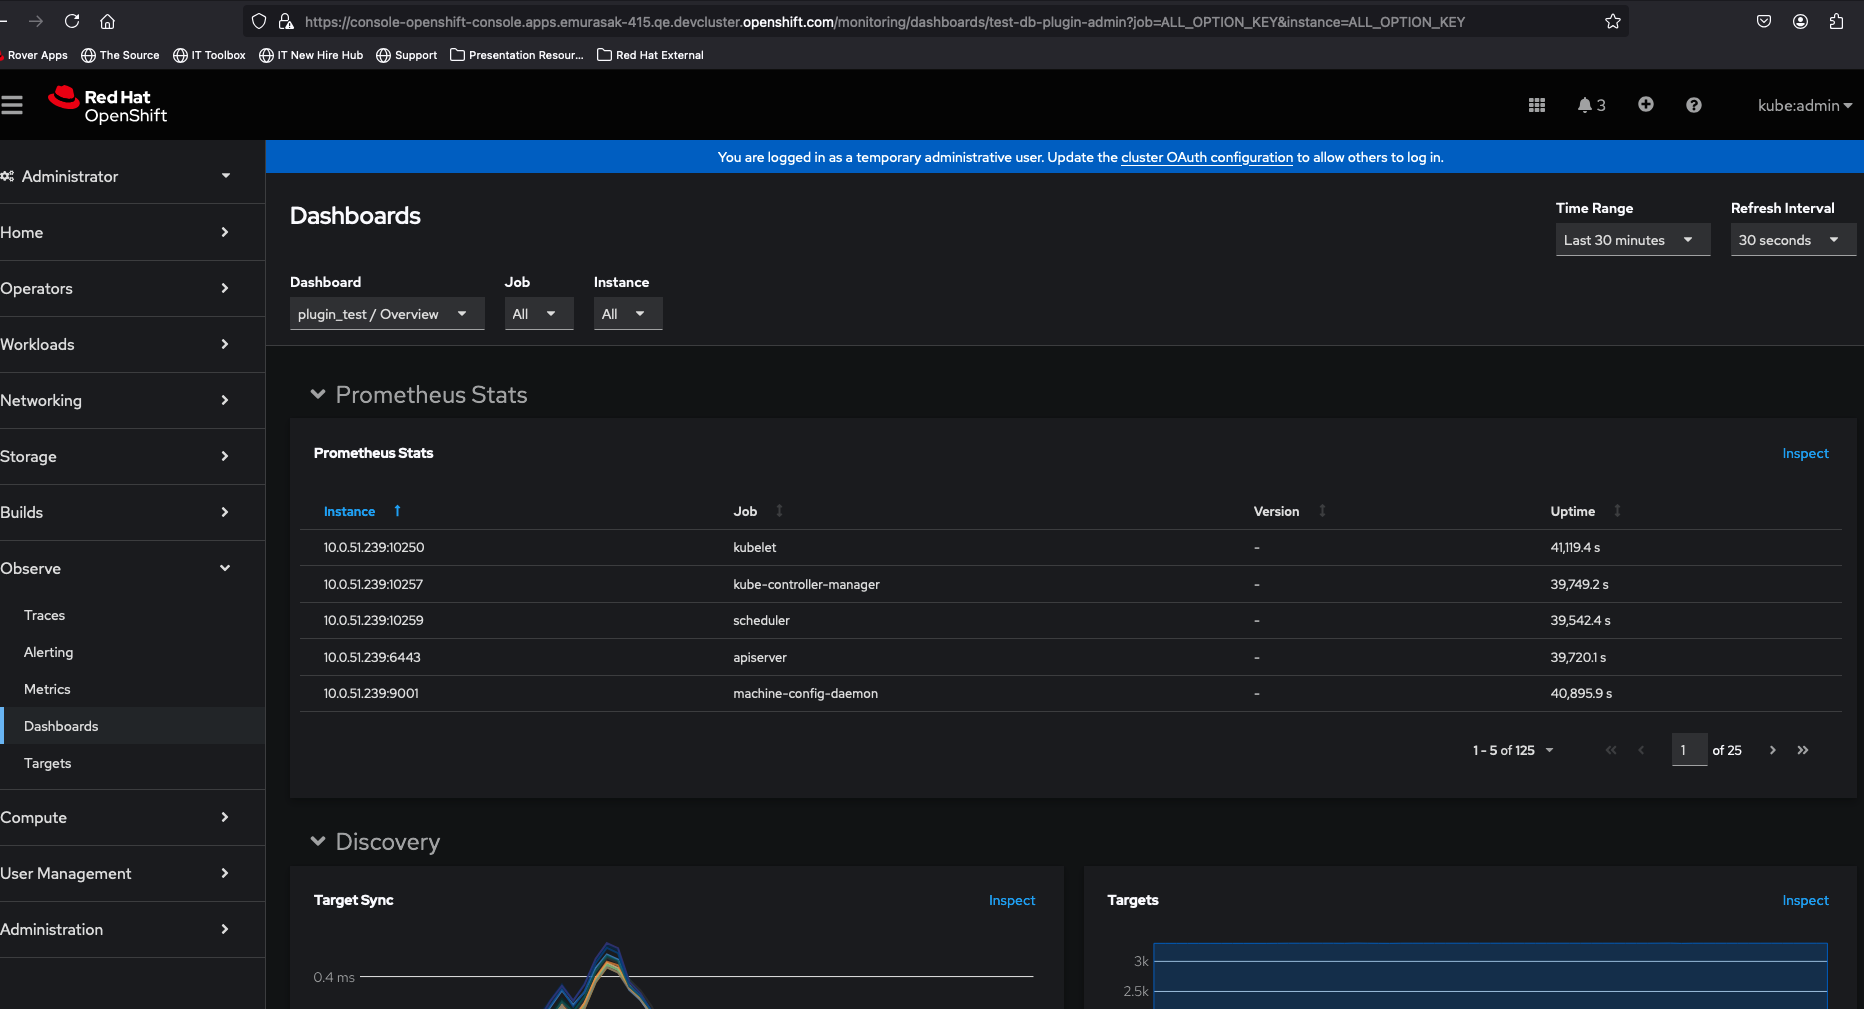
Task: Collapse the Prometheus Stats section
Action: tap(318, 395)
